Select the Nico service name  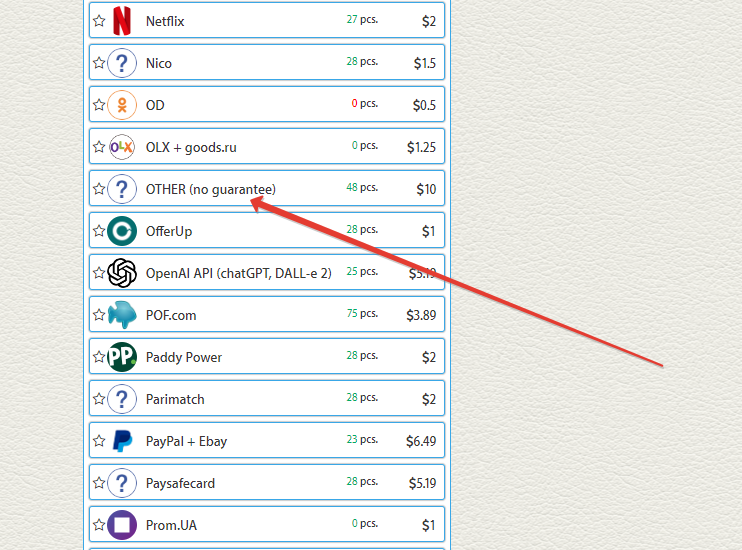[x=159, y=63]
